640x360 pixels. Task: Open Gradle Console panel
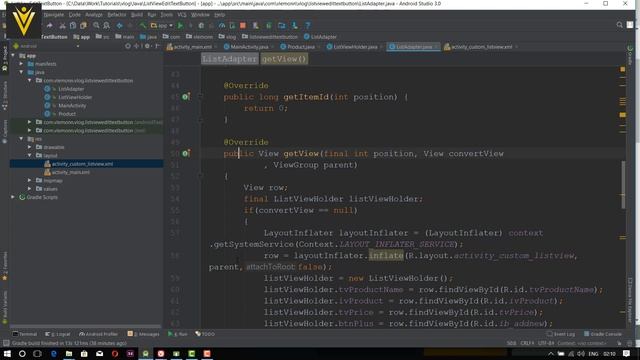[x=603, y=334]
